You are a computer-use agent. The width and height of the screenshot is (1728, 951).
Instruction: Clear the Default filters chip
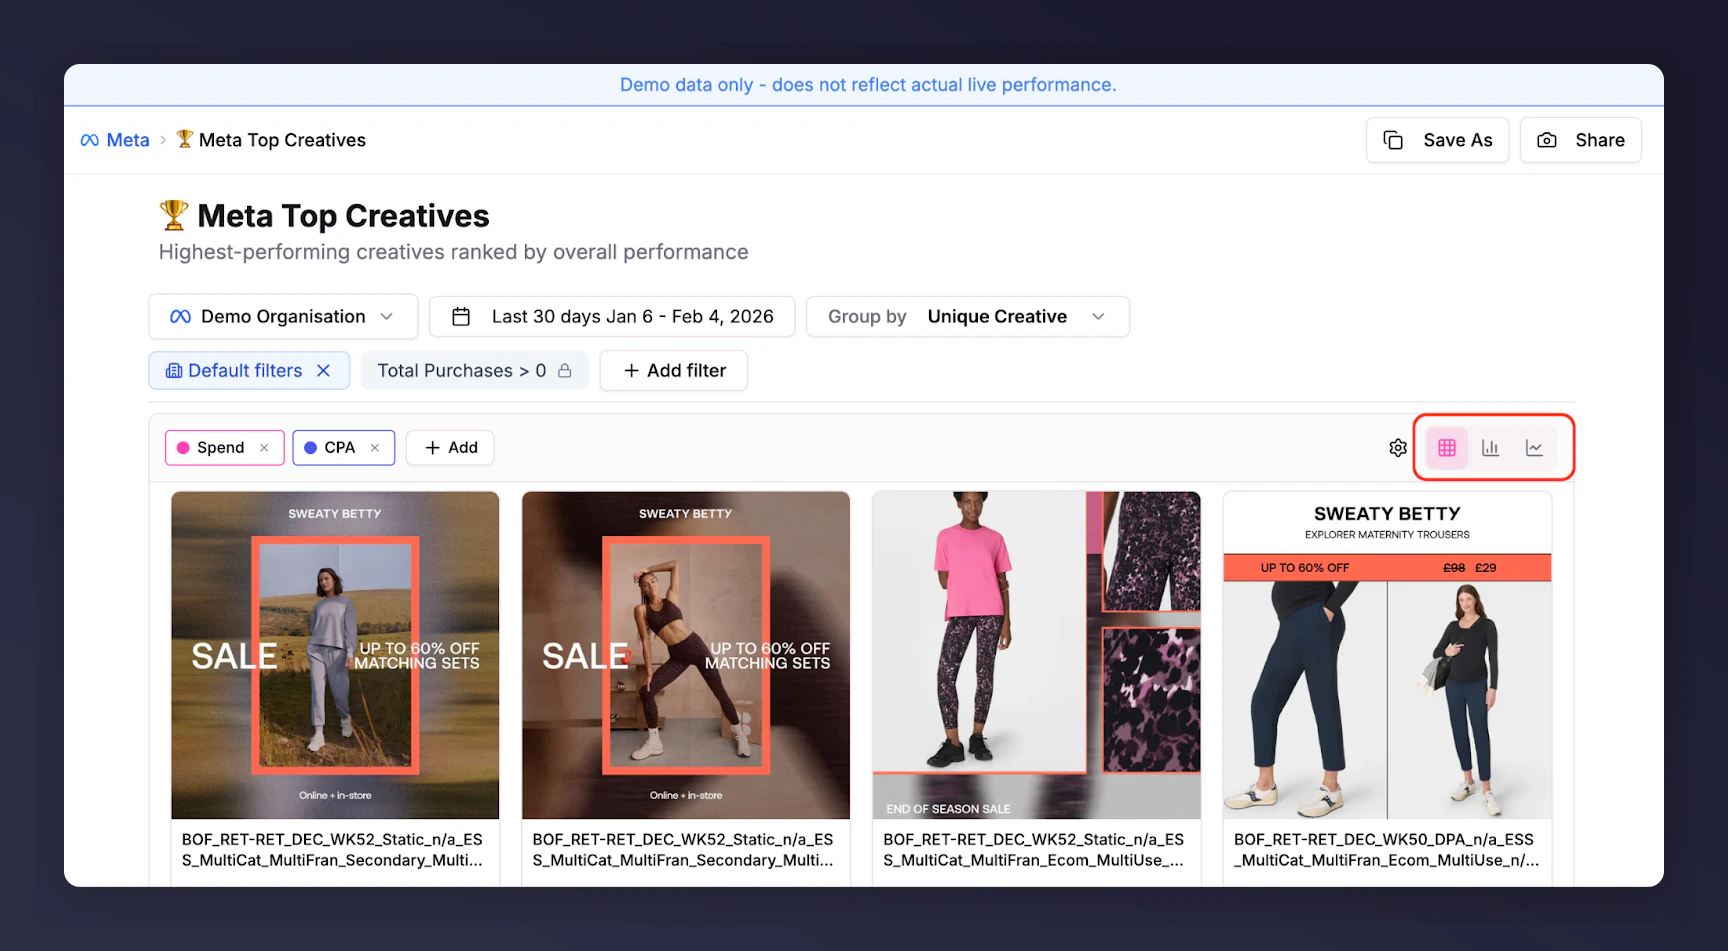(x=324, y=371)
